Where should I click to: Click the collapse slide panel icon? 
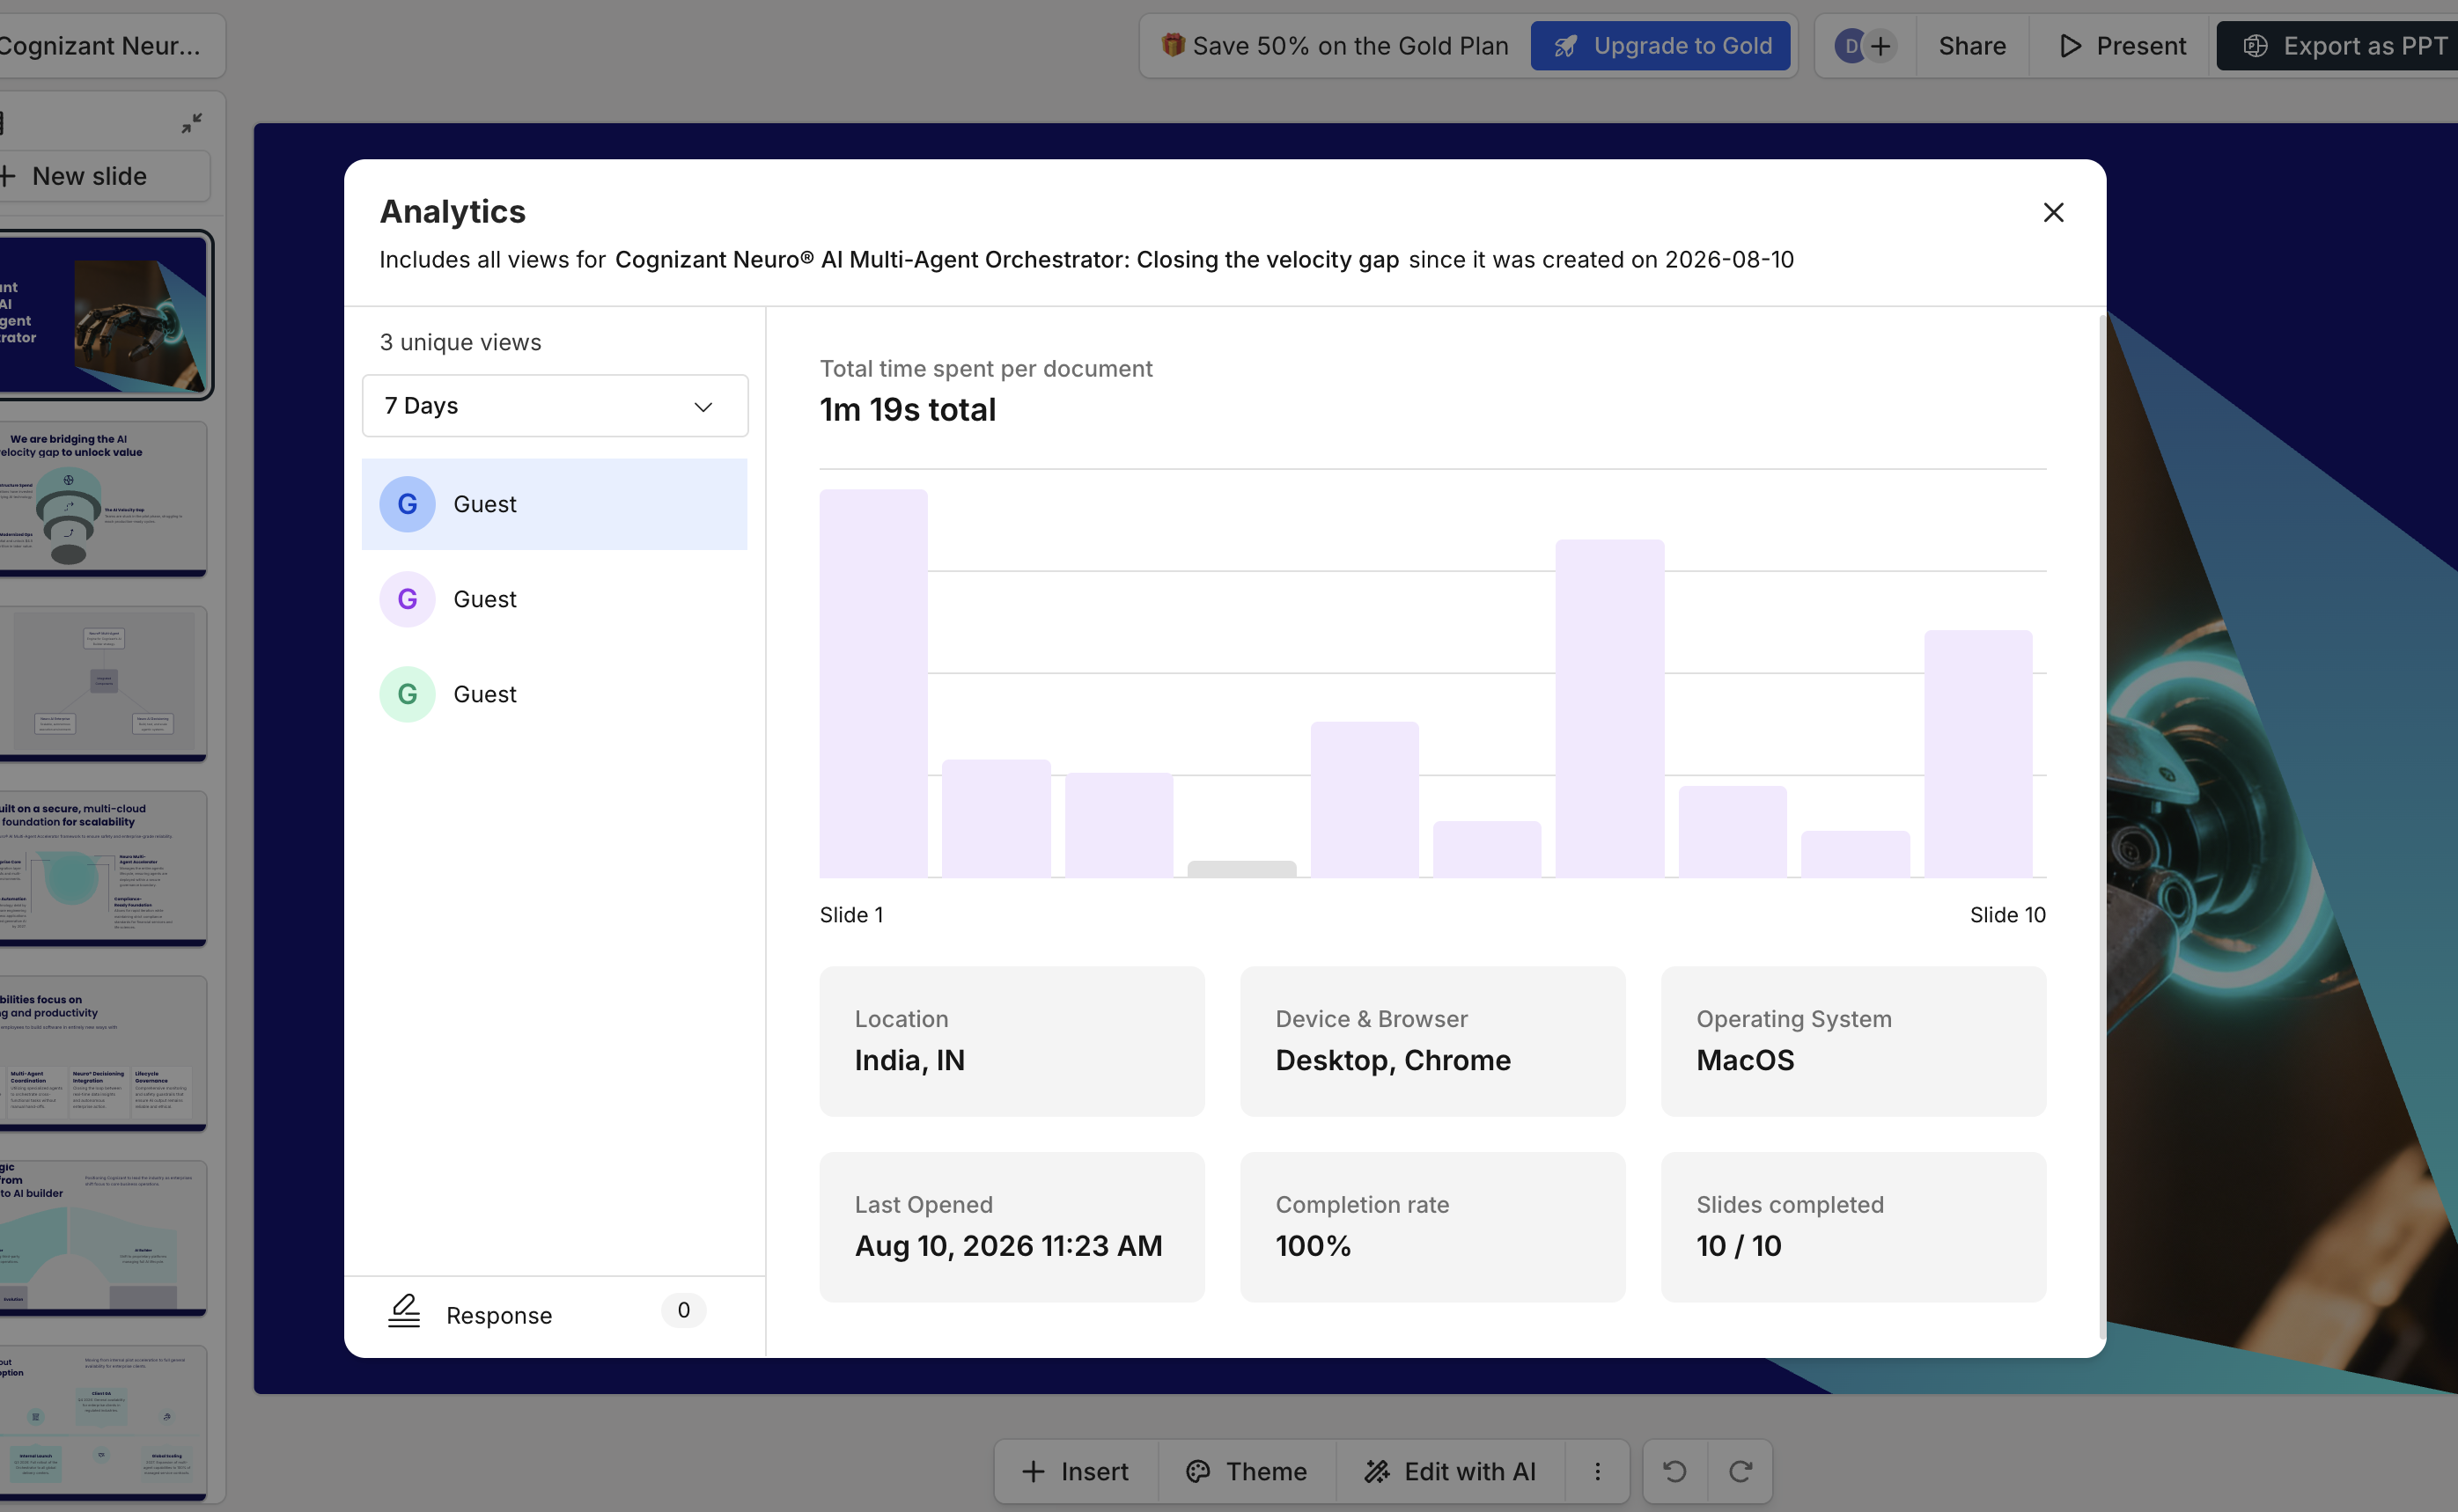point(192,123)
